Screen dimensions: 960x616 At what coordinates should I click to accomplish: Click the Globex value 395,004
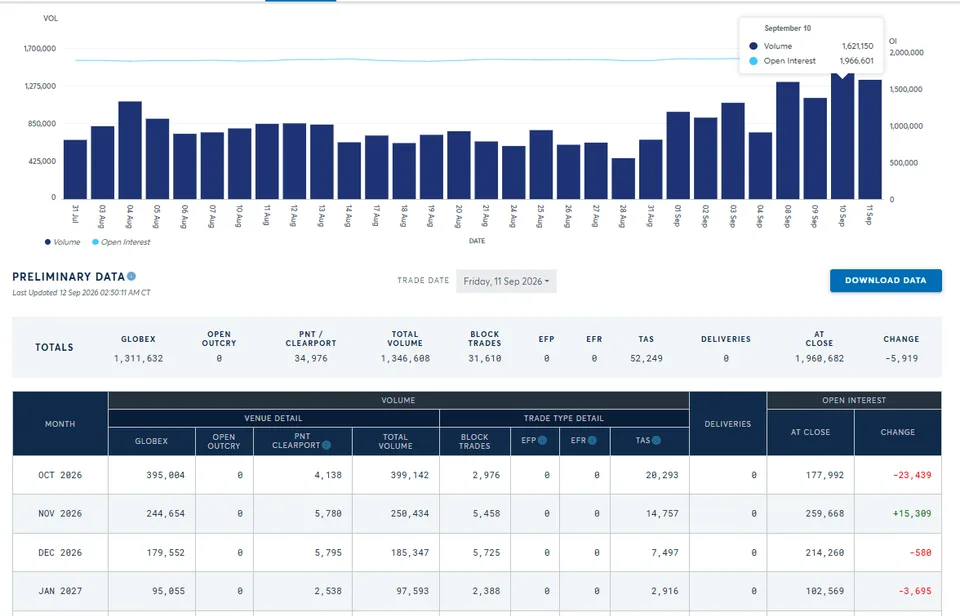coord(165,475)
